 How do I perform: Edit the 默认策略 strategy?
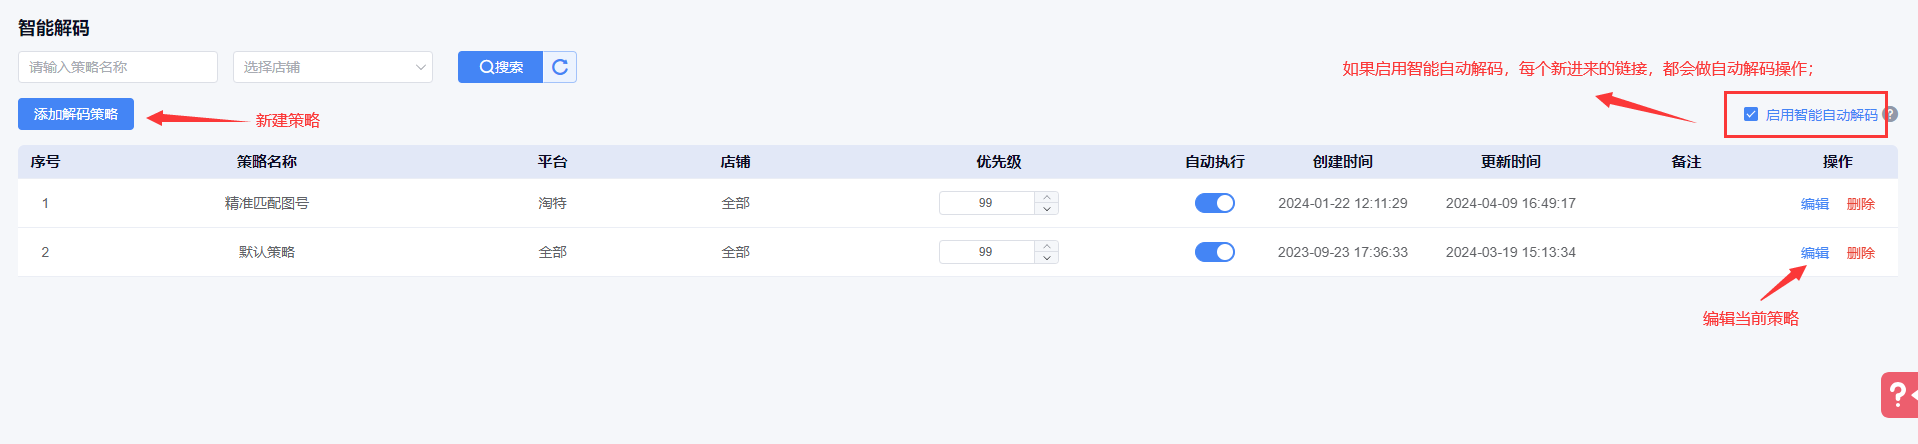point(1814,253)
